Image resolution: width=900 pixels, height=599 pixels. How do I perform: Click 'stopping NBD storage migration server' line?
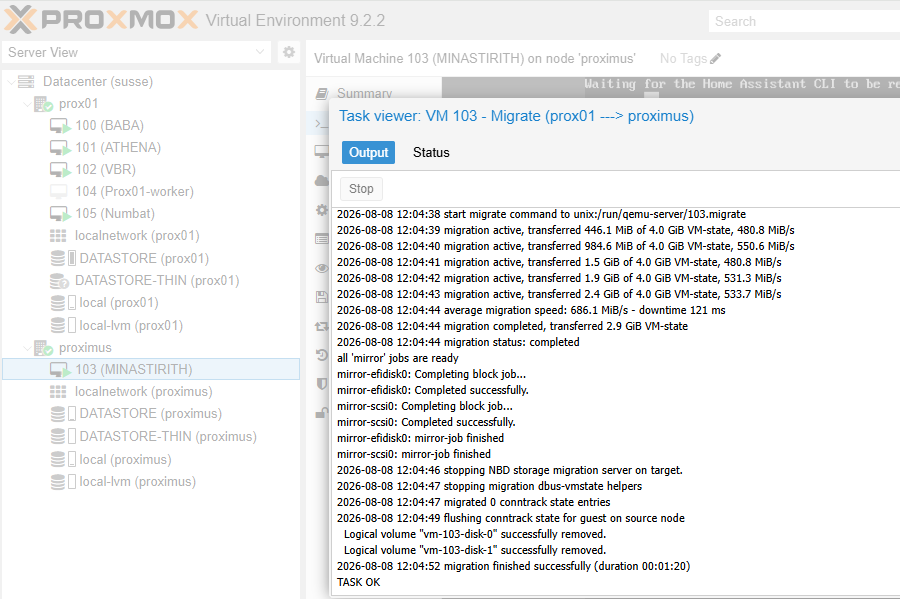click(x=510, y=470)
